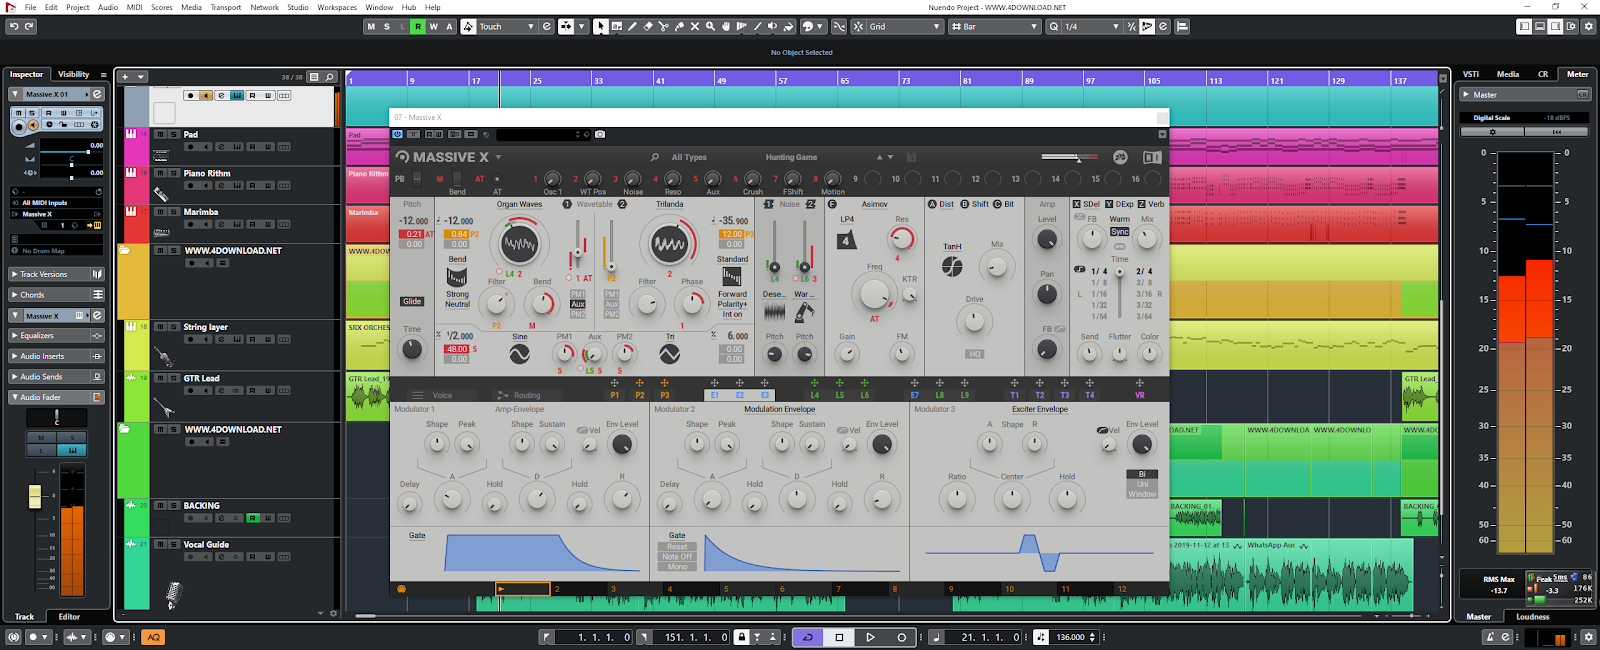The height and width of the screenshot is (650, 1600).
Task: Click the Audio Fader volume slider handle
Action: click(35, 496)
